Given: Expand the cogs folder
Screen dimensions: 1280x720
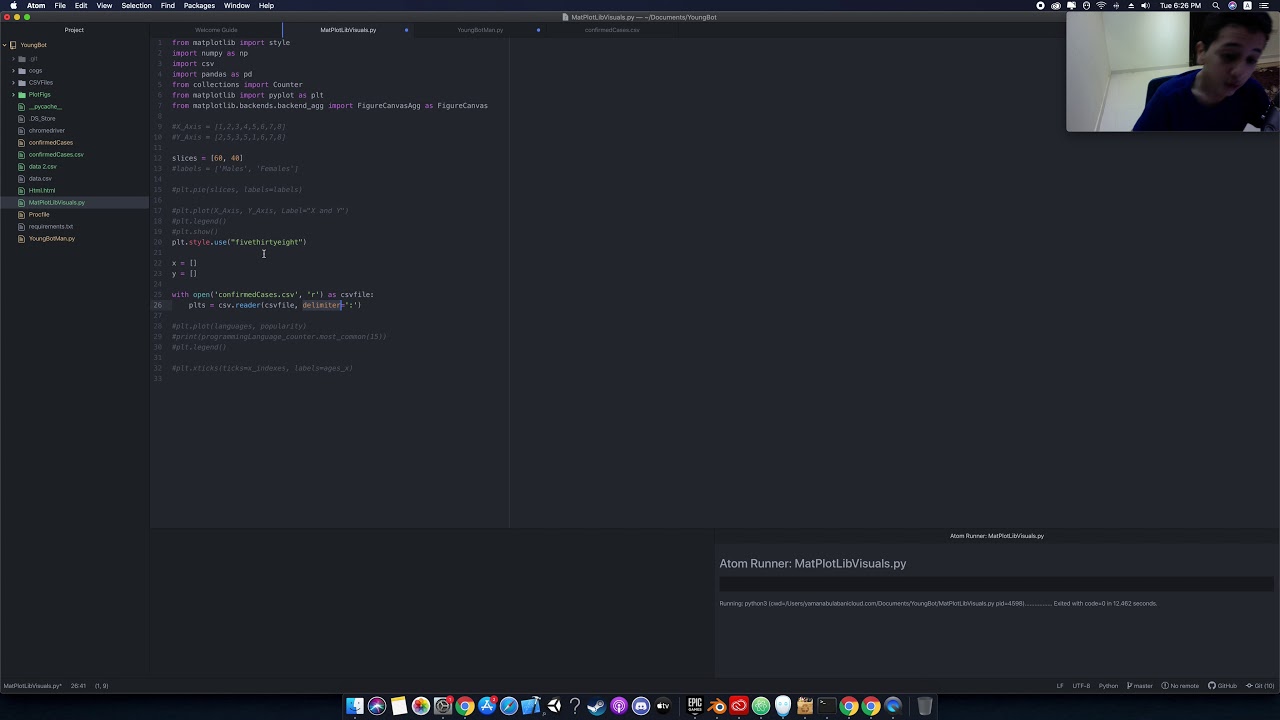Looking at the screenshot, I should point(35,70).
